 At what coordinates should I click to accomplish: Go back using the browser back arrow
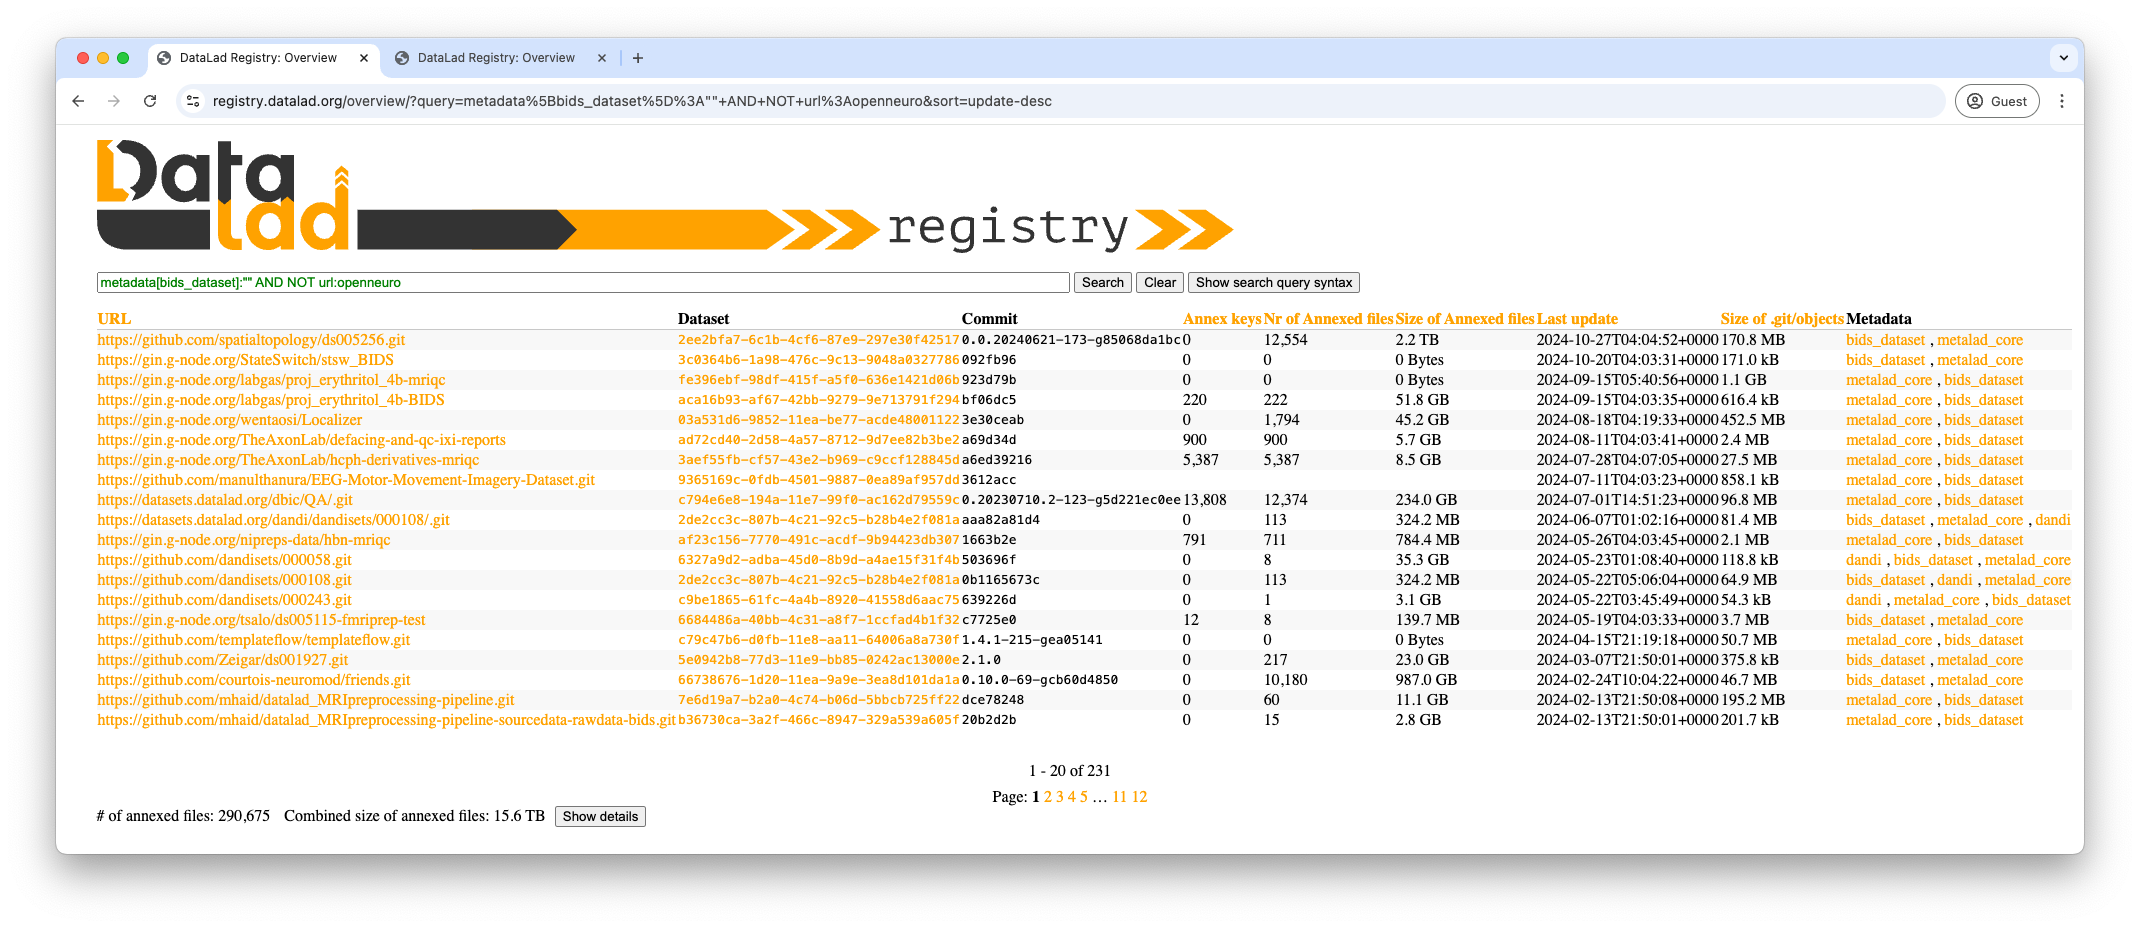pos(78,101)
